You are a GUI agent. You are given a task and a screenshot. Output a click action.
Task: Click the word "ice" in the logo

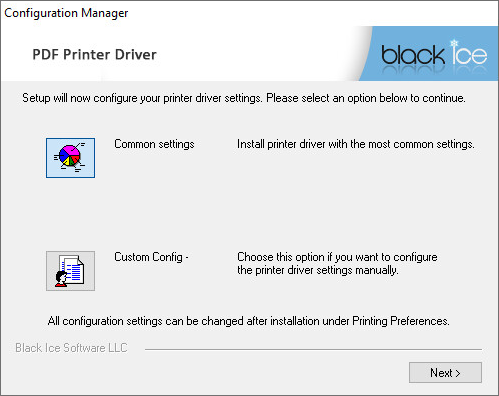tap(469, 53)
